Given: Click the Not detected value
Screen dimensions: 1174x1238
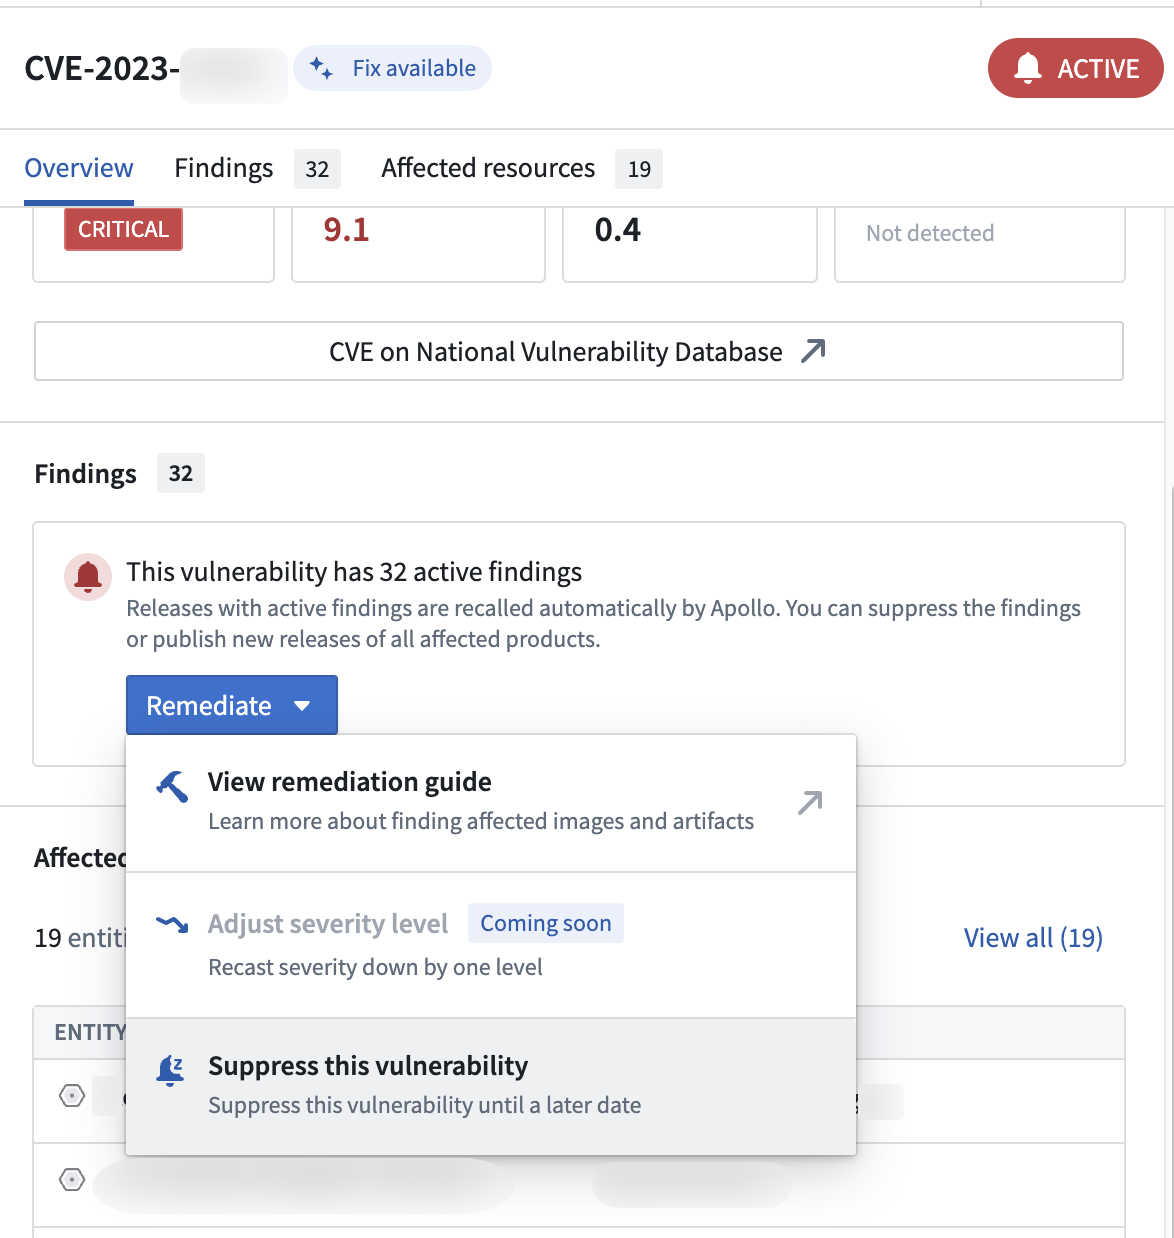Looking at the screenshot, I should [930, 233].
